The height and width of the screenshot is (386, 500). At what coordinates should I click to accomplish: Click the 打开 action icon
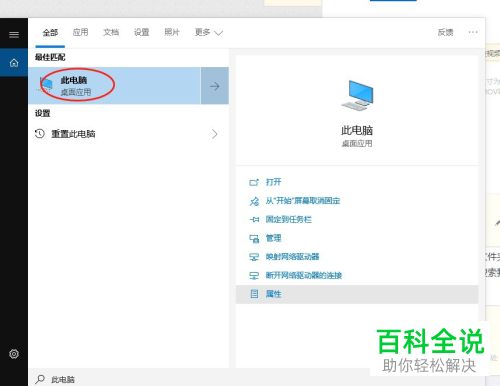254,182
